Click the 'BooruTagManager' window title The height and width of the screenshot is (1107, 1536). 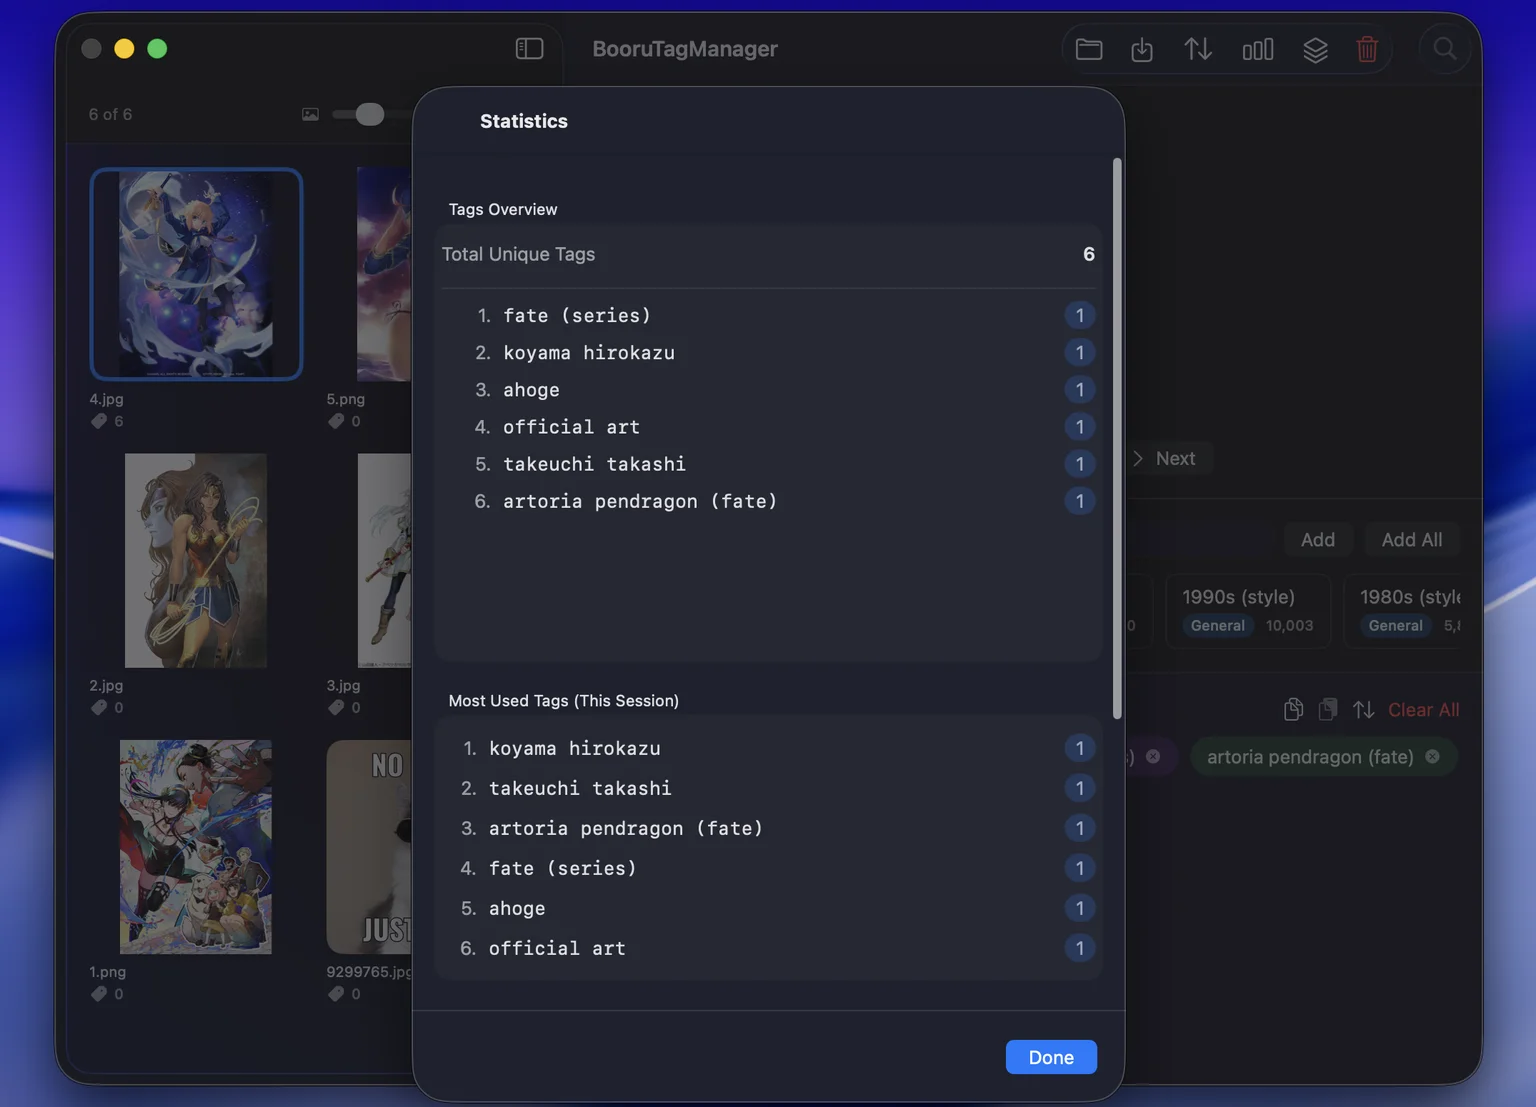[x=685, y=48]
